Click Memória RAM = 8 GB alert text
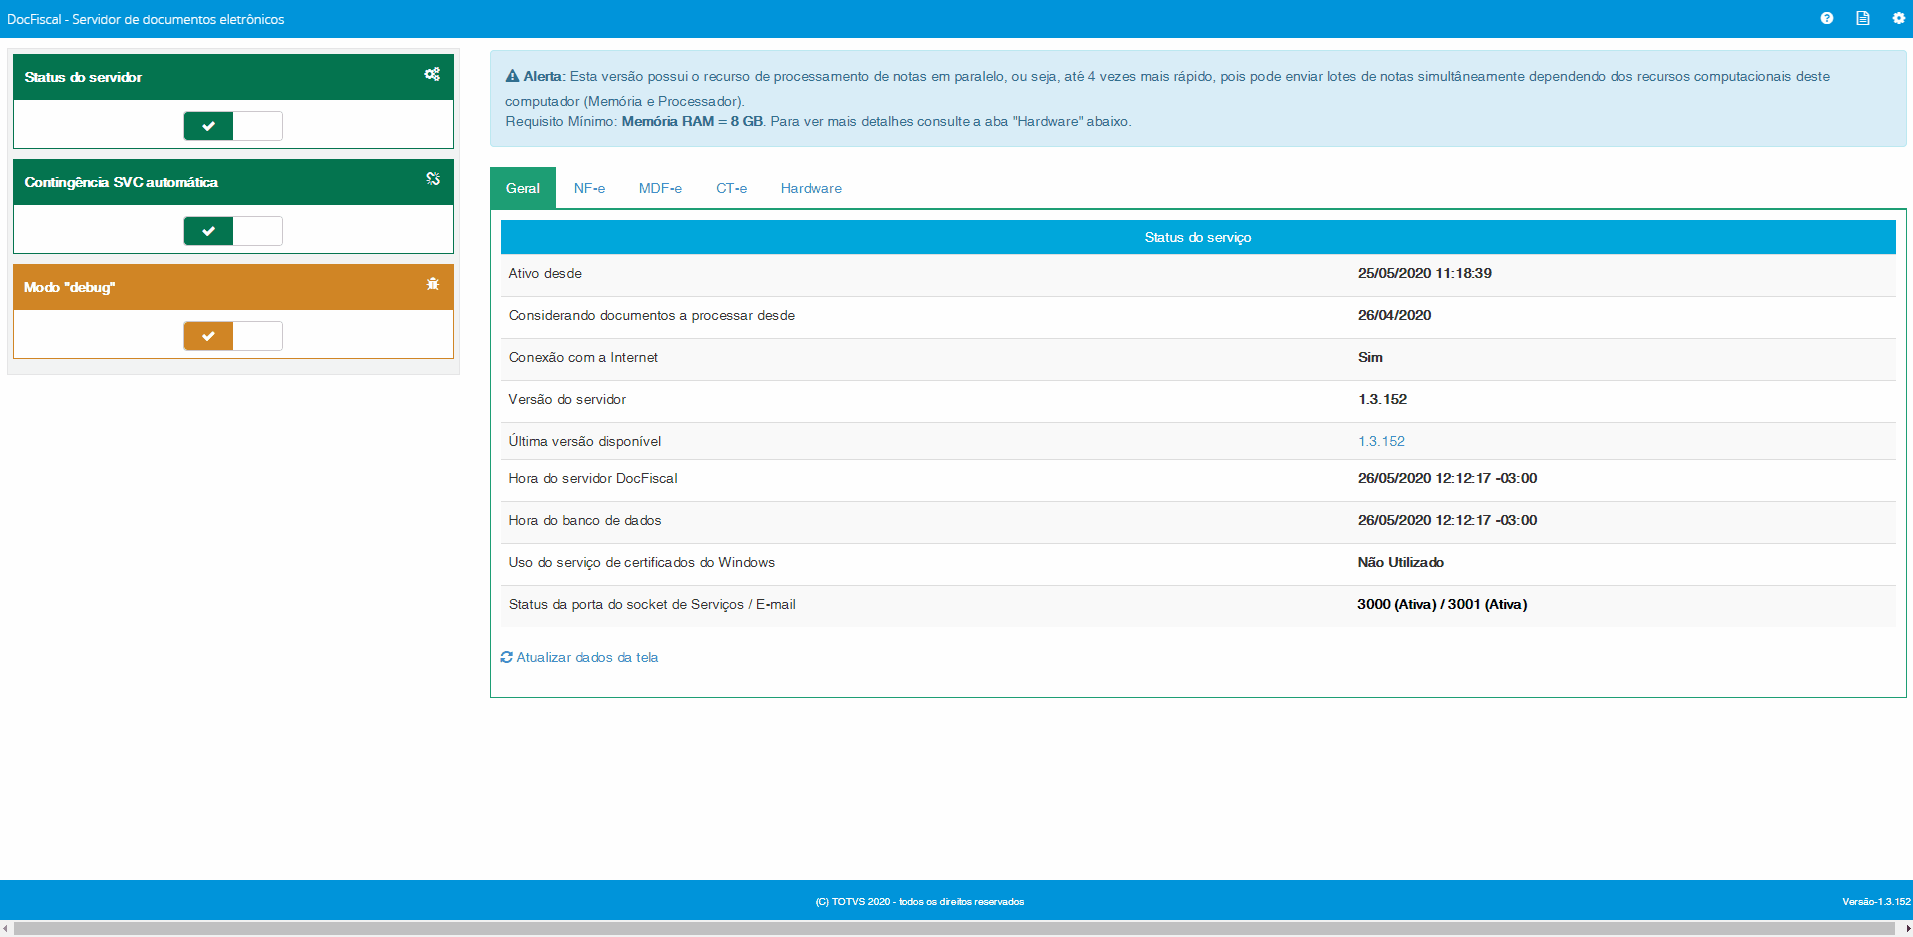1913x937 pixels. coord(692,121)
